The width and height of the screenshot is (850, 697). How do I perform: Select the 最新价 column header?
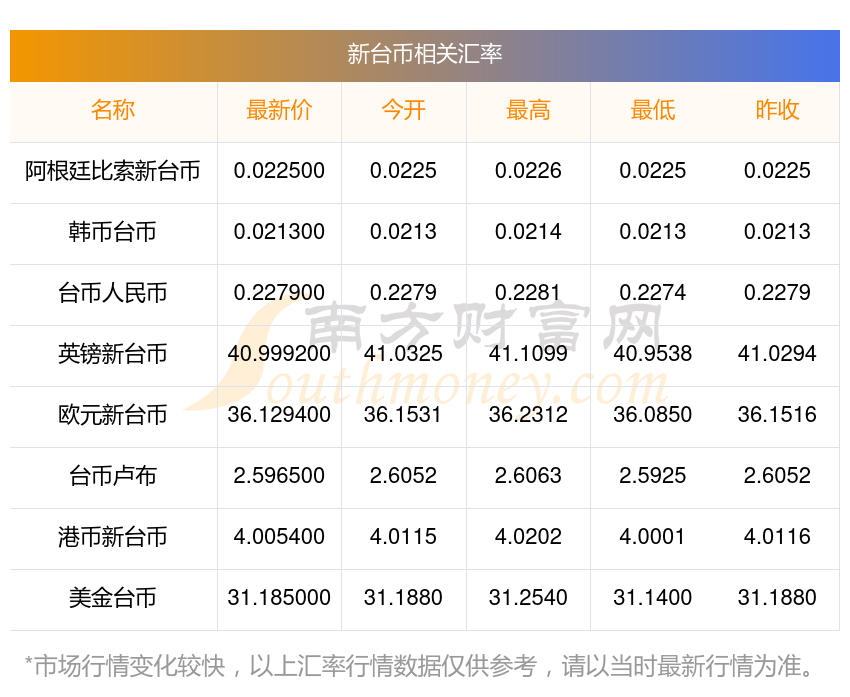tap(279, 111)
